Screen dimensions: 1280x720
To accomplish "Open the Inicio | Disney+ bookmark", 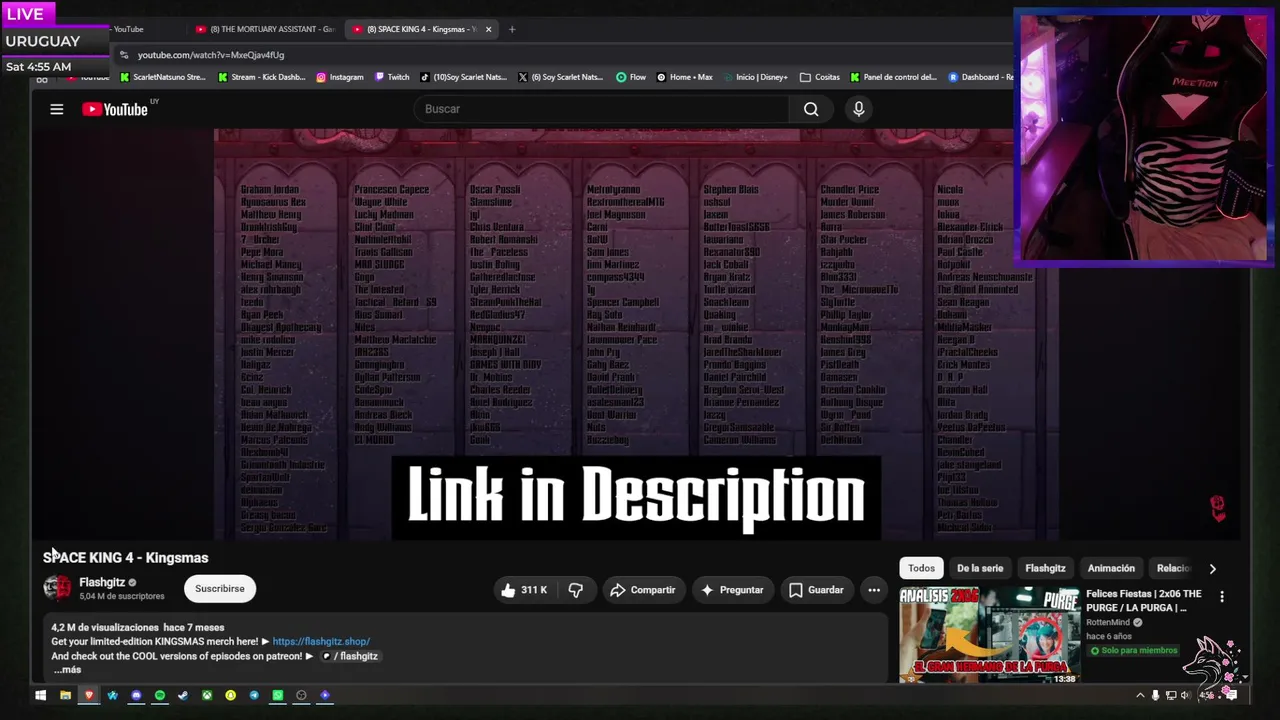I will tap(755, 77).
